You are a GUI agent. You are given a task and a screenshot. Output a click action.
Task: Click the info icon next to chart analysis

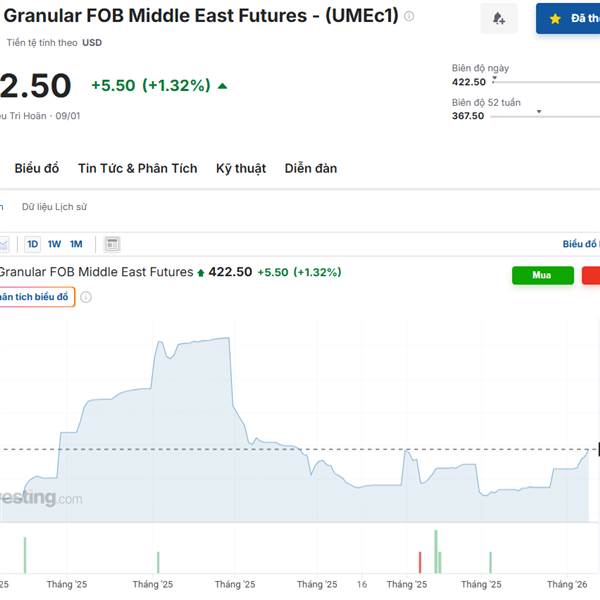[86, 297]
